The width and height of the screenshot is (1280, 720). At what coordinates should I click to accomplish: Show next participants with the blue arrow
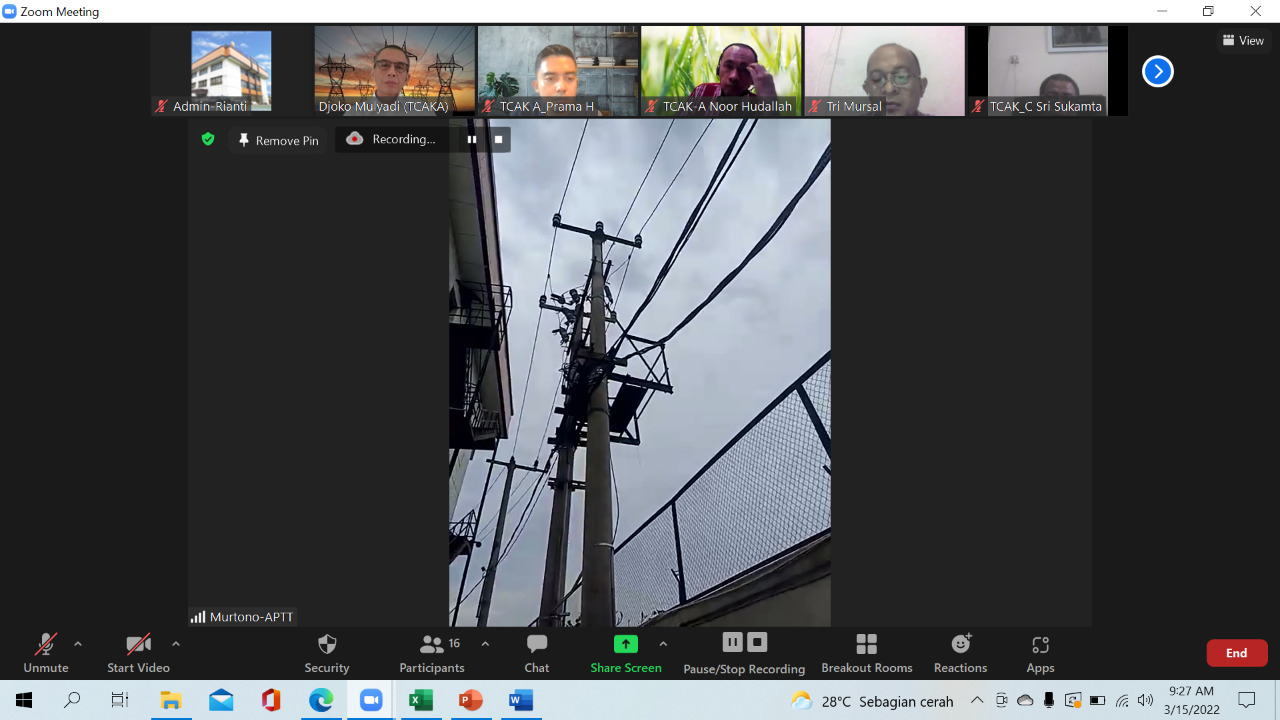click(x=1157, y=71)
